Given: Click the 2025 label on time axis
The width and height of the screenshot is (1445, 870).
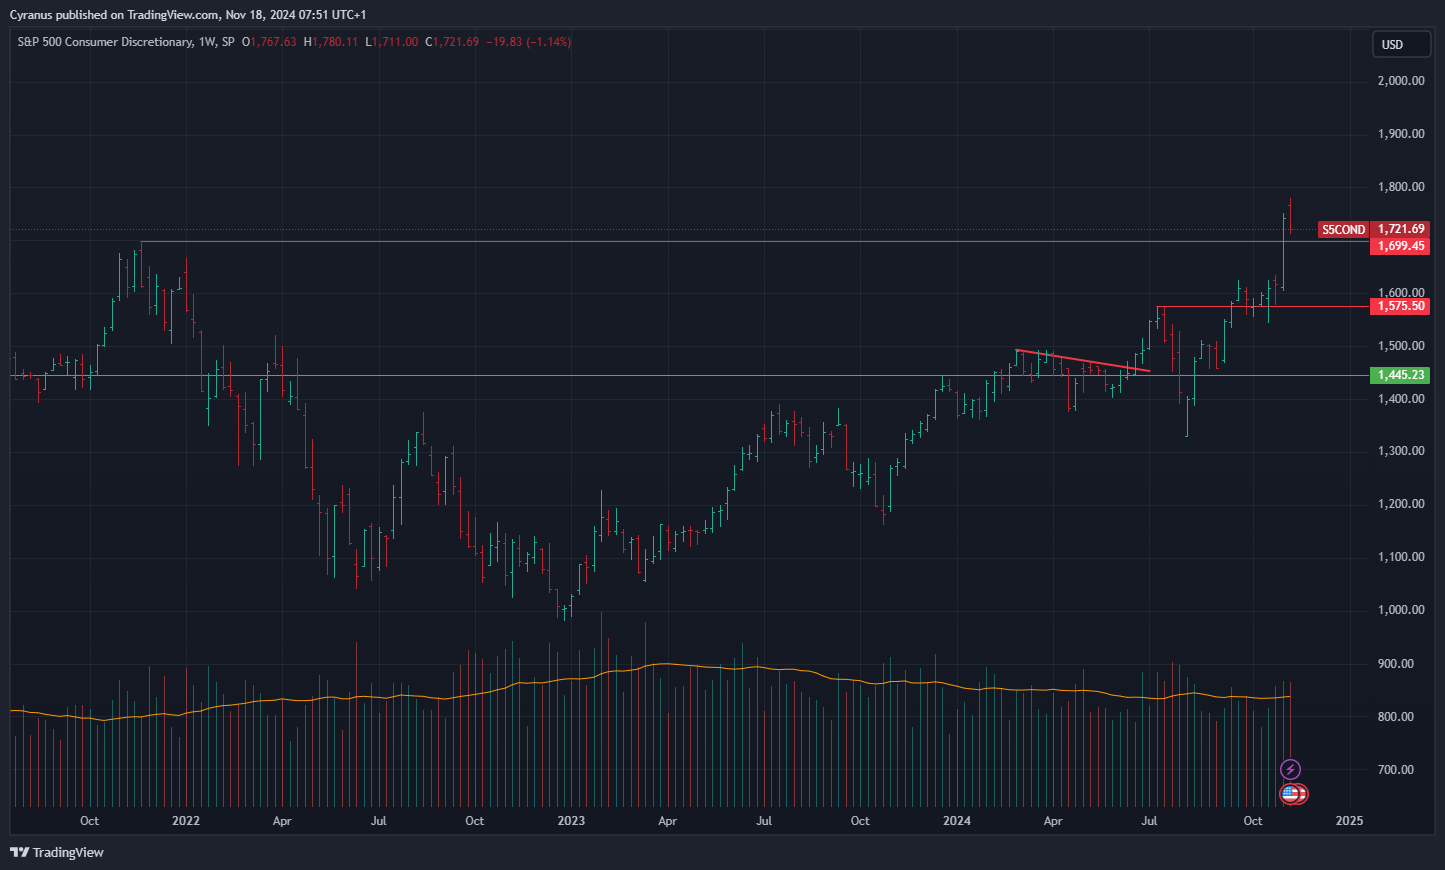Looking at the screenshot, I should (1349, 821).
